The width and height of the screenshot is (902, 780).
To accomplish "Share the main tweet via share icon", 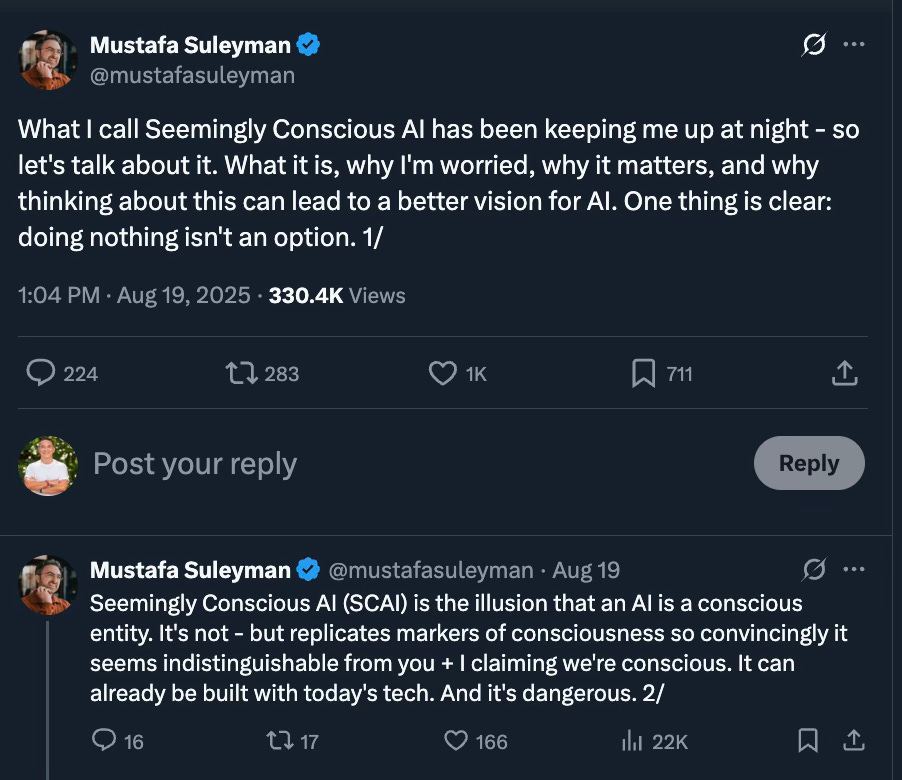I will [844, 373].
